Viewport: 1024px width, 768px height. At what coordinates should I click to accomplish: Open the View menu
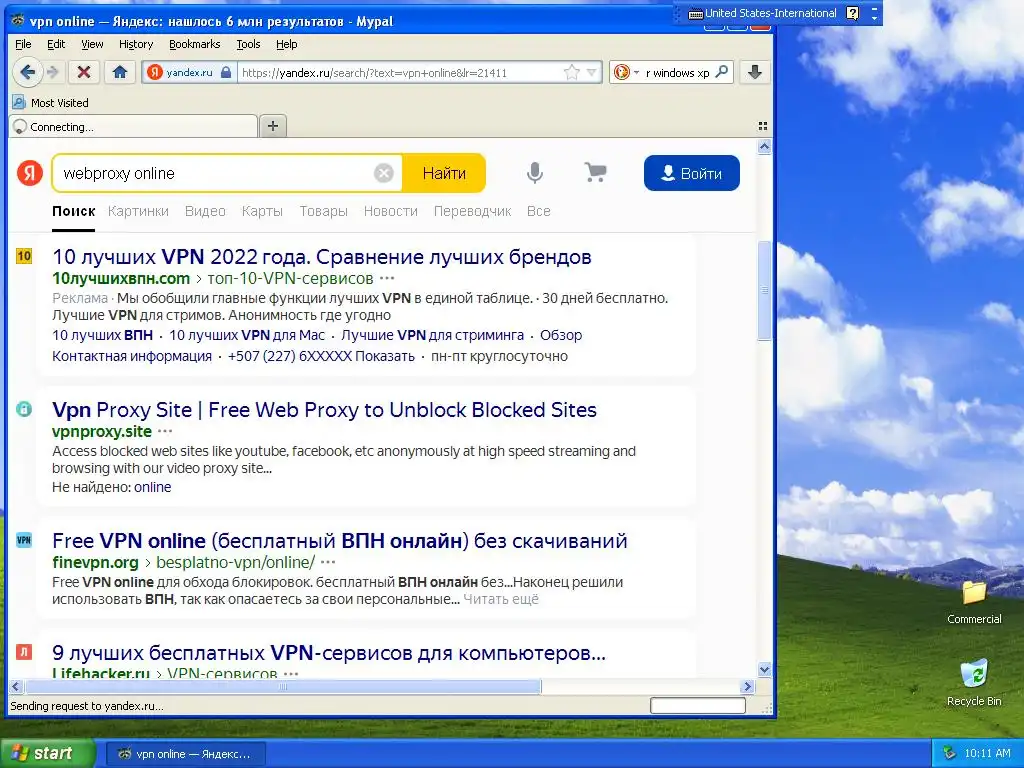pos(92,44)
